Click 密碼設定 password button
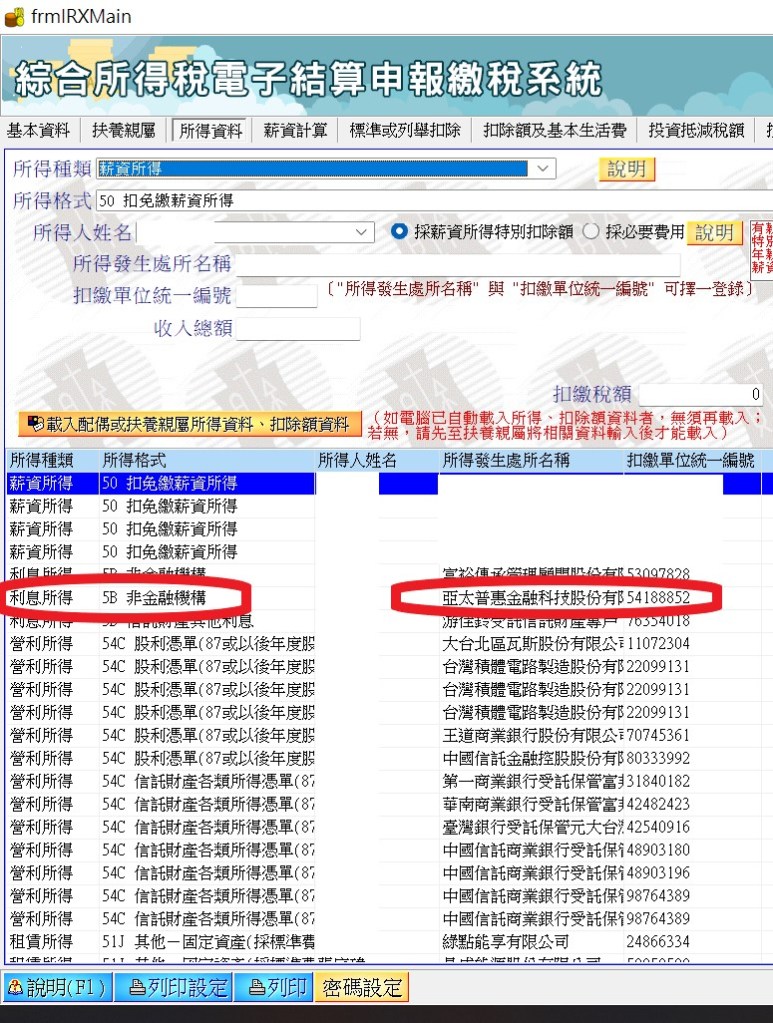The image size is (773, 1023). pos(361,988)
